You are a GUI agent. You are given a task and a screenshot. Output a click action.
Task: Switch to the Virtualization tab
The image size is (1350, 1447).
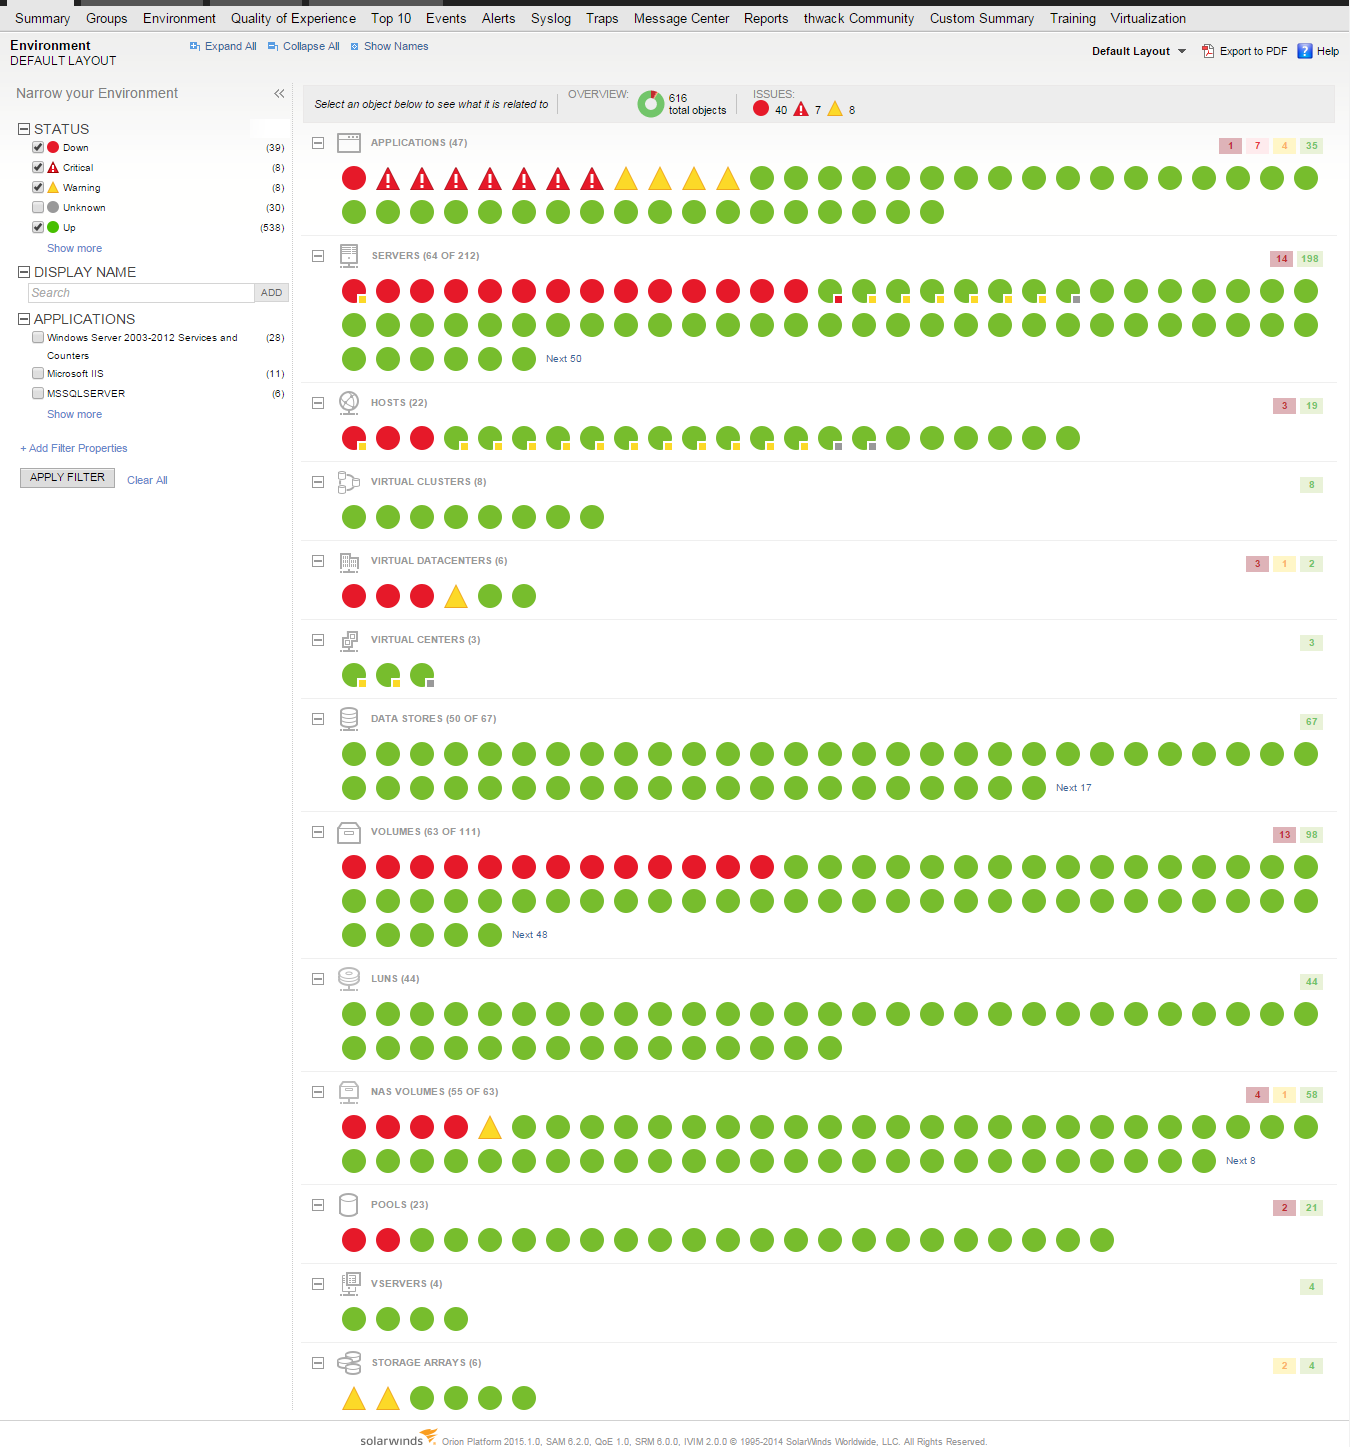[1148, 17]
